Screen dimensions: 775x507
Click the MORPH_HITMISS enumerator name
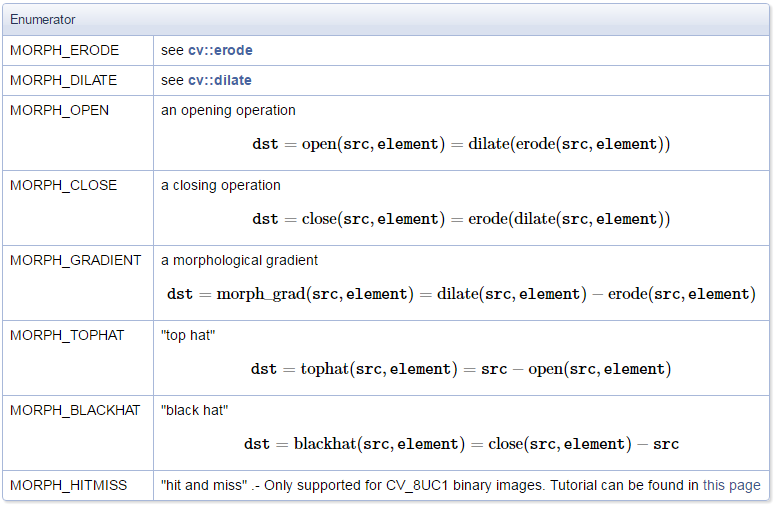pos(68,485)
